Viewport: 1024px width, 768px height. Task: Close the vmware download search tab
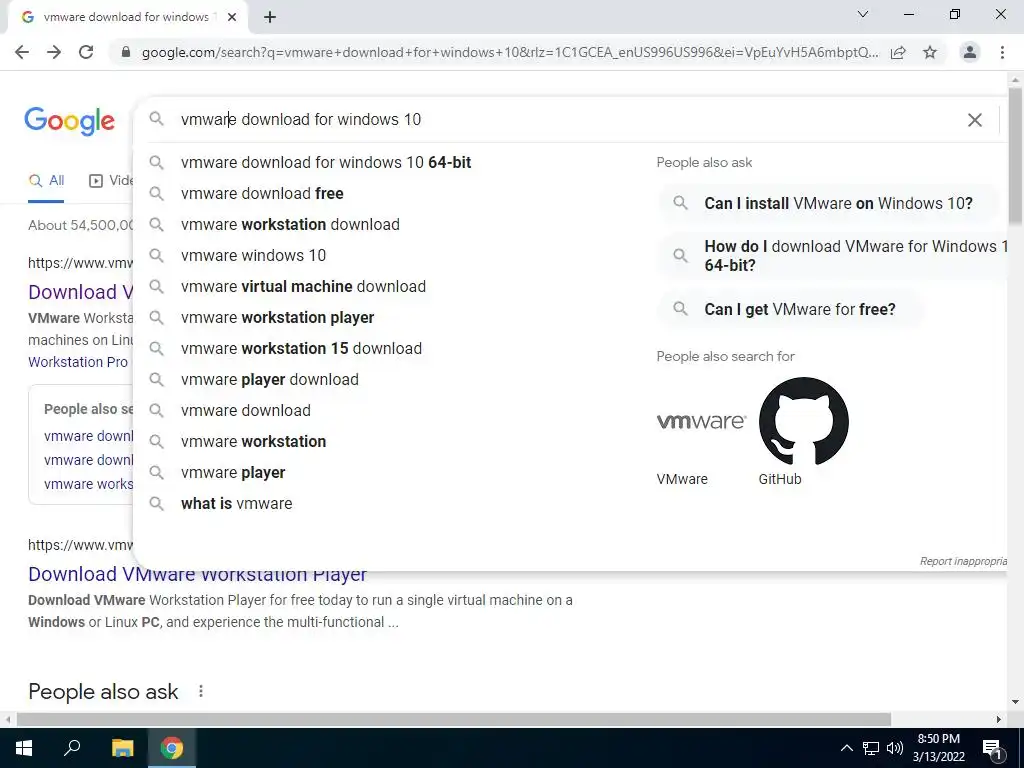[231, 18]
